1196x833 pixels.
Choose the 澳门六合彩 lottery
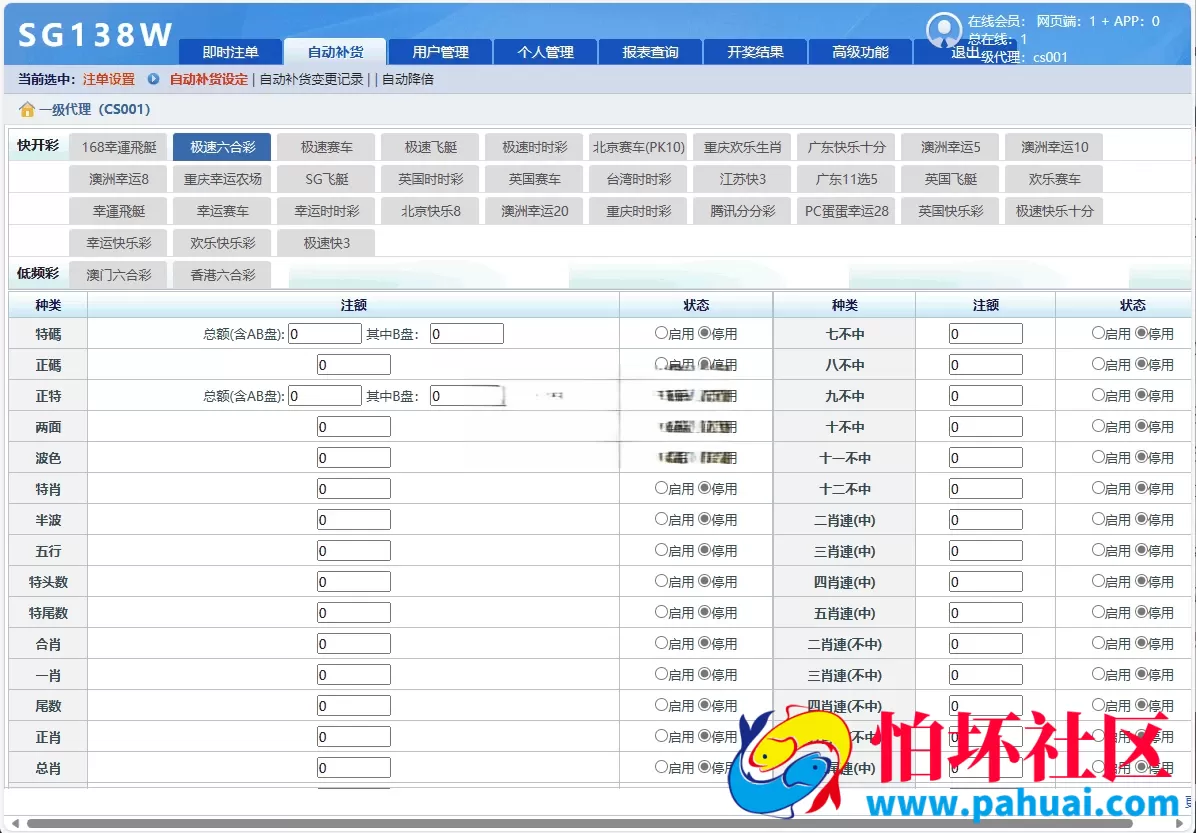coord(118,275)
